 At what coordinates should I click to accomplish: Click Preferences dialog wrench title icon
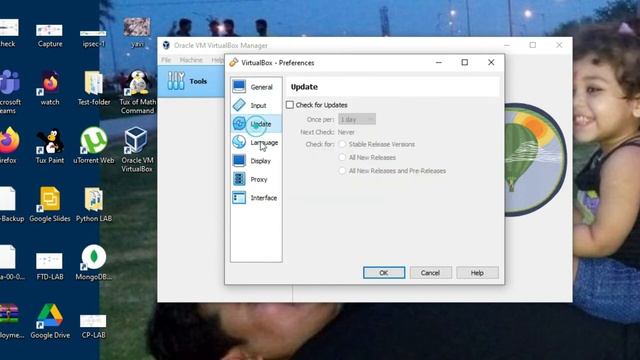(233, 62)
